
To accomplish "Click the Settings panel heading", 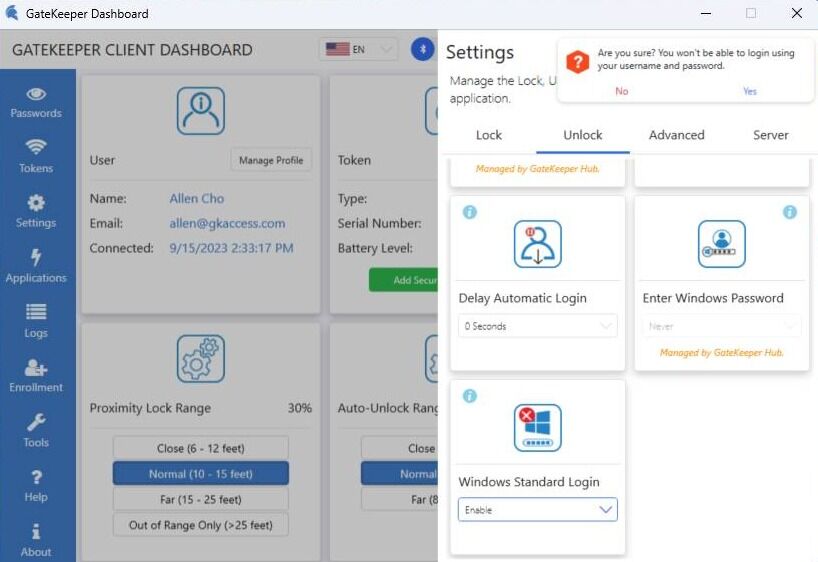I will point(480,52).
